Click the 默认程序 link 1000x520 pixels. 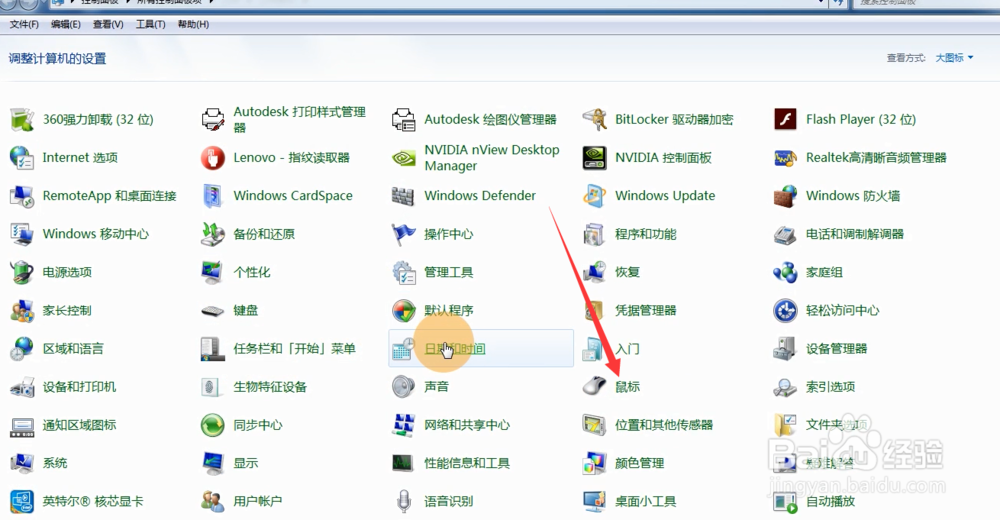449,311
